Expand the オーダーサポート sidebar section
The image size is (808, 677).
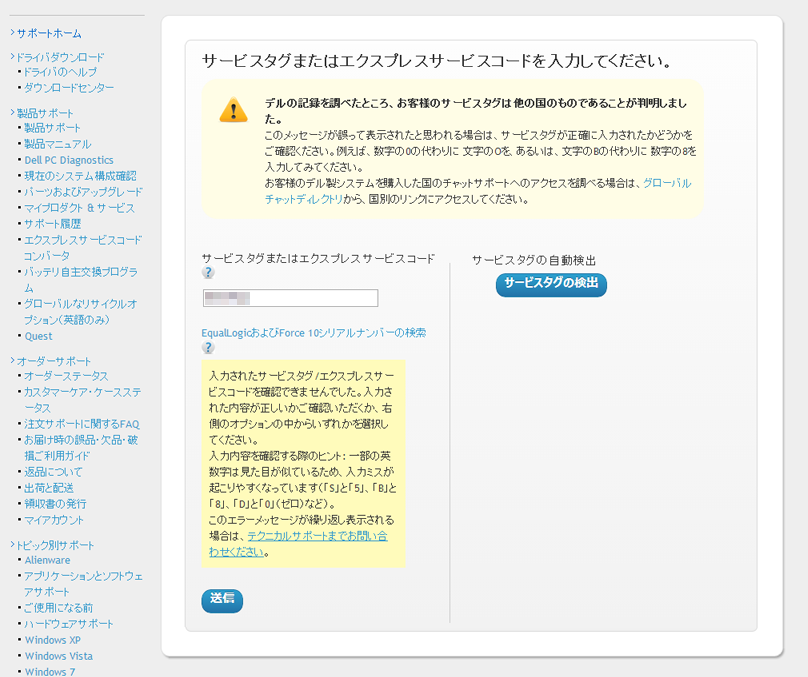point(53,360)
